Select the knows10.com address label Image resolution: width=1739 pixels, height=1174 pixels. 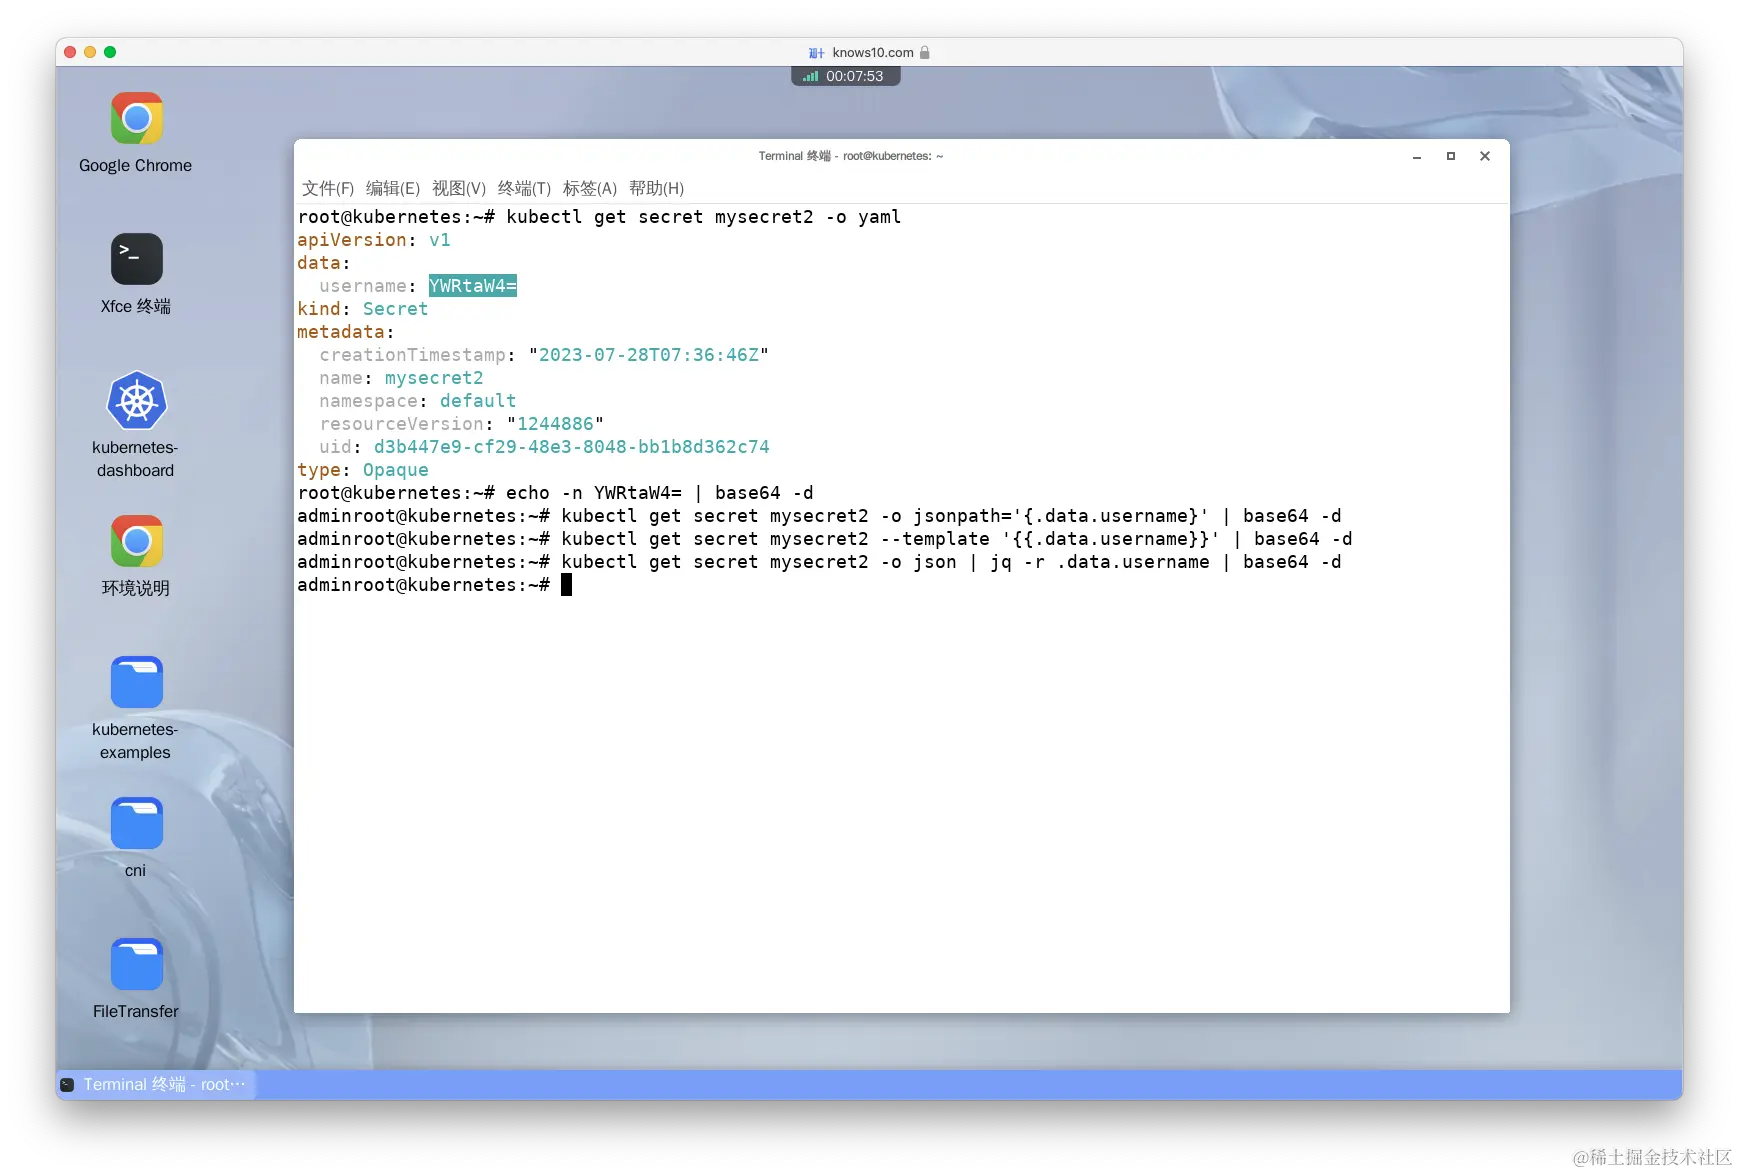pyautogui.click(x=874, y=52)
